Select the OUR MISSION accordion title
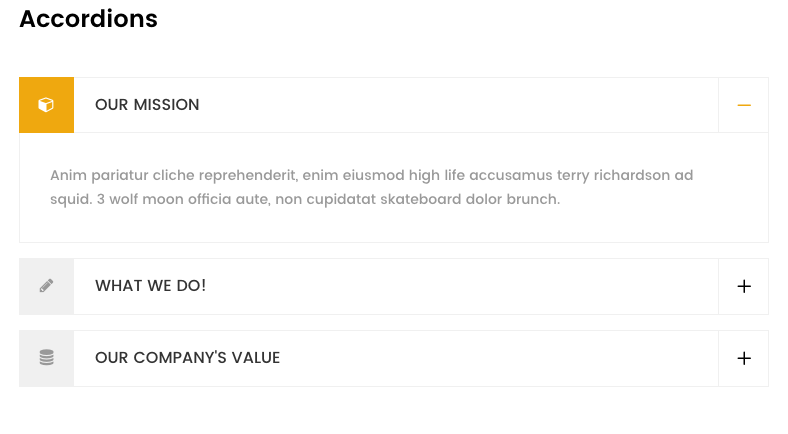 147,105
